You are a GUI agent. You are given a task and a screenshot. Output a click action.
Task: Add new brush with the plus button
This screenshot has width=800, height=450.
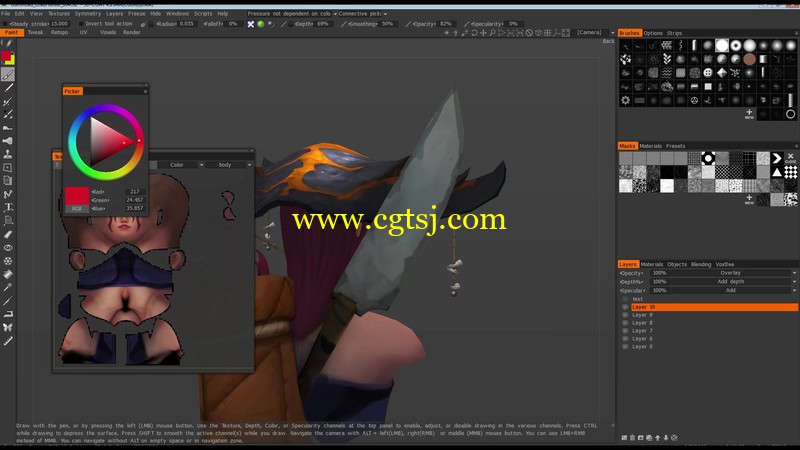point(749,114)
